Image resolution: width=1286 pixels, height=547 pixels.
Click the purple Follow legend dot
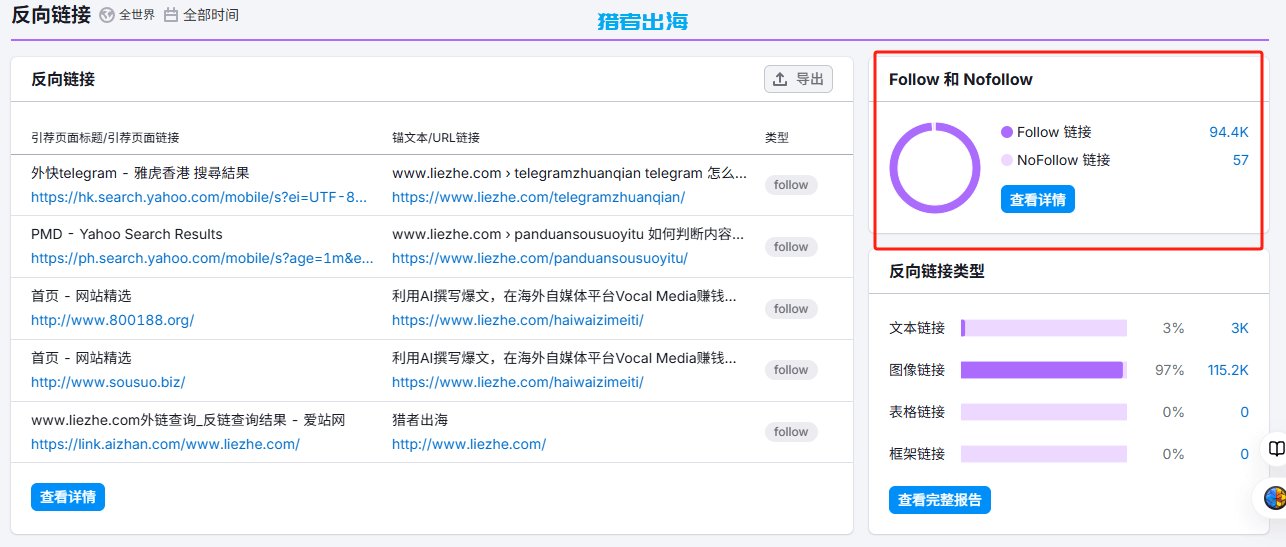click(x=1006, y=132)
